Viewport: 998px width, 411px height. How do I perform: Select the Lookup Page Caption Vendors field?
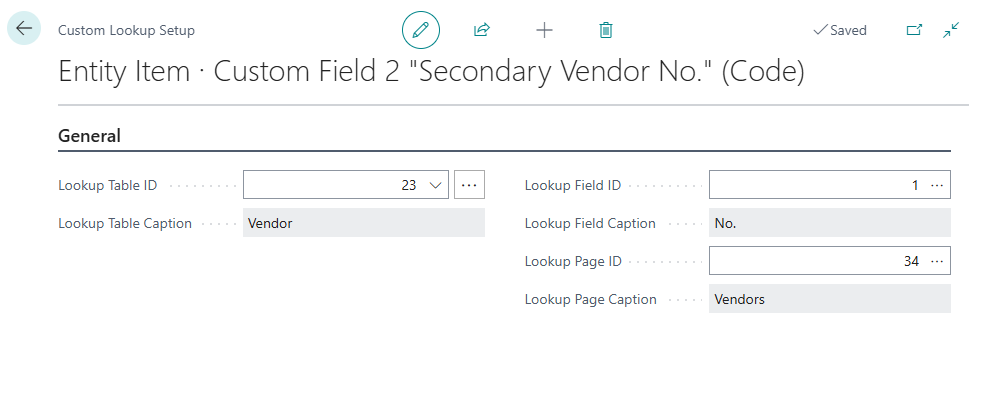[x=829, y=299]
